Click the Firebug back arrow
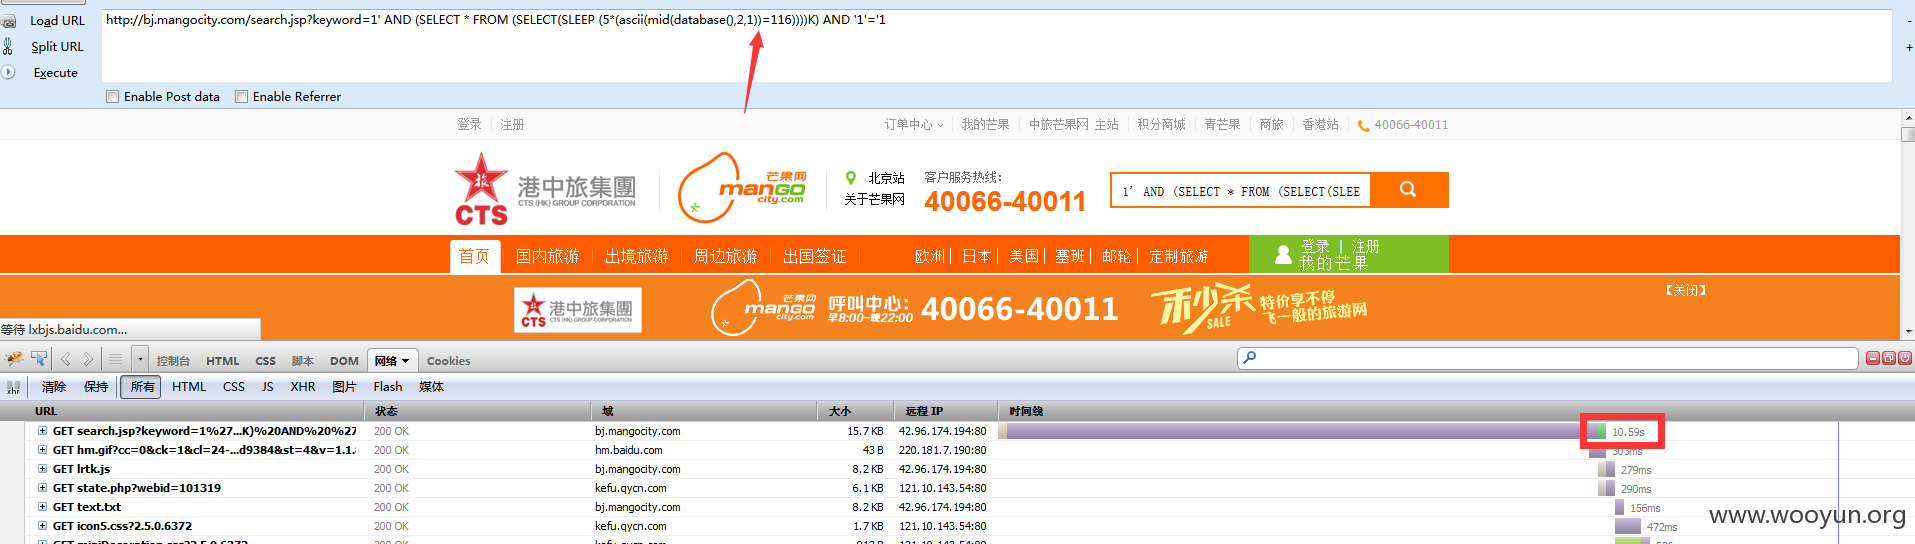This screenshot has width=1915, height=544. point(66,359)
